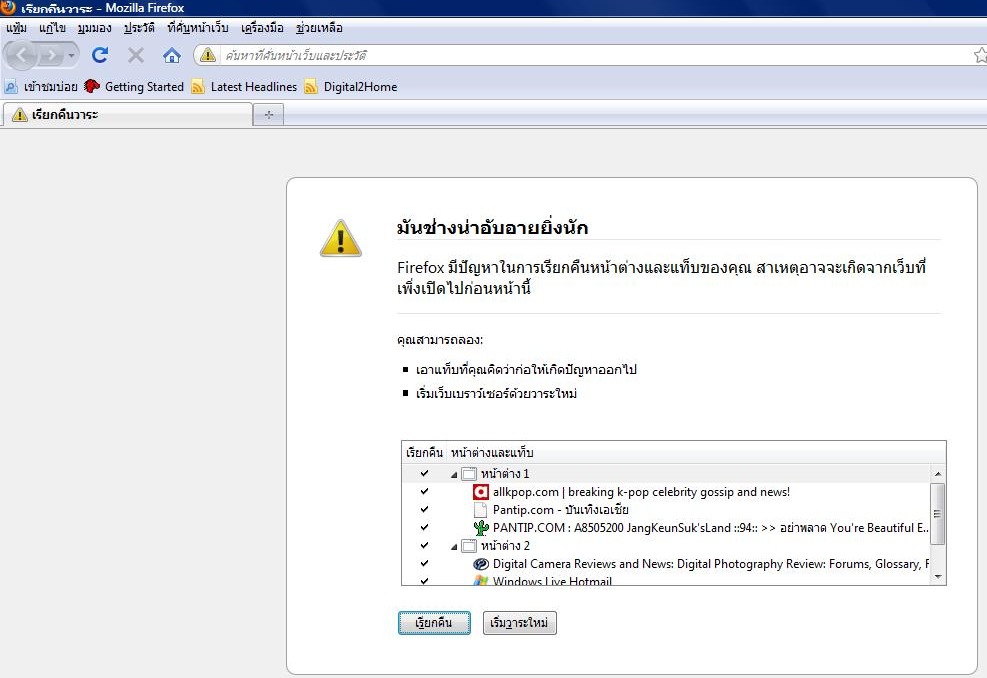Click the Pantip.com page icon in the list
Image resolution: width=987 pixels, height=678 pixels.
[480, 509]
